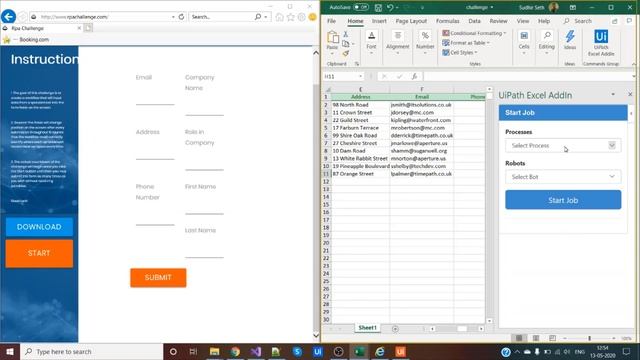Click the add new sheet plus icon
This screenshot has height=360, width=640.
[395, 329]
